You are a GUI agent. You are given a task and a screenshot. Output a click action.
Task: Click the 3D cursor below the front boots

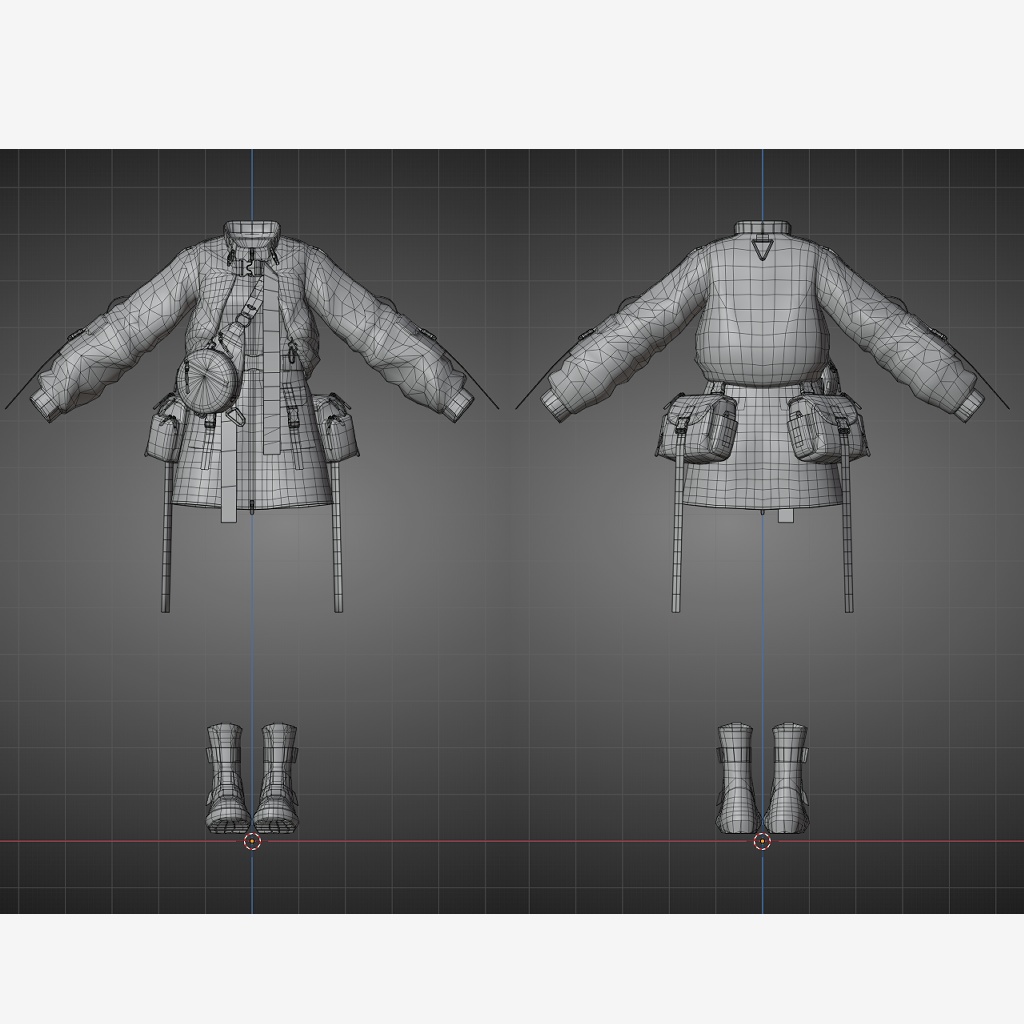tap(250, 843)
